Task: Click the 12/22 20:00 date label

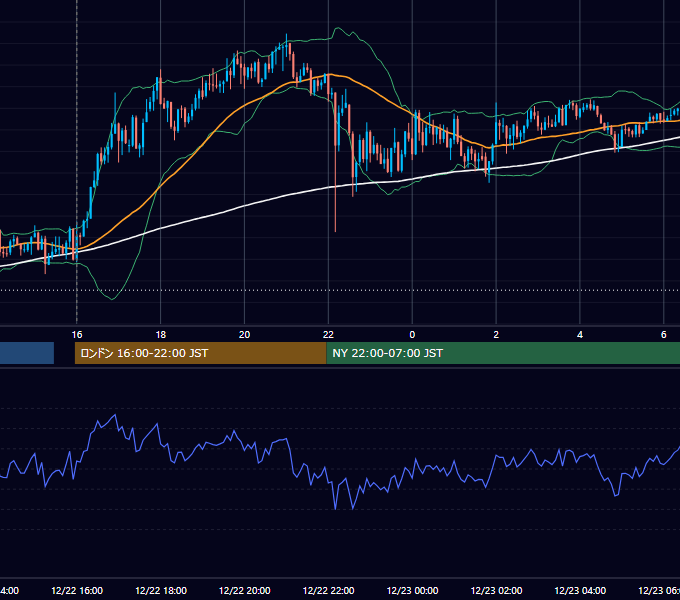Action: point(245,590)
